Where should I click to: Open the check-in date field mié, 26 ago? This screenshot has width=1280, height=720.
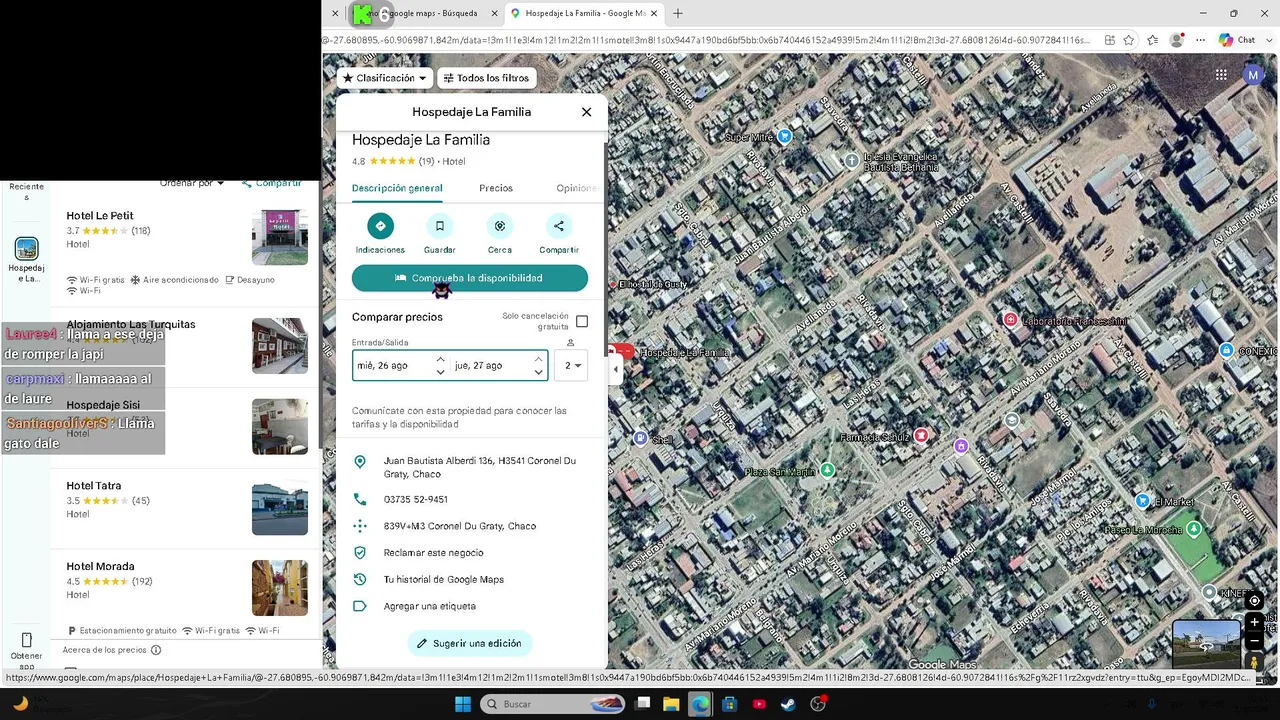point(401,366)
